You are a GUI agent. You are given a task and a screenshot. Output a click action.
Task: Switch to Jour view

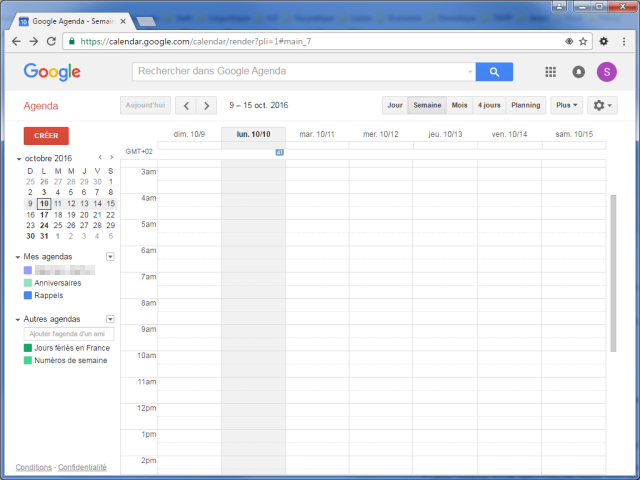[x=395, y=105]
